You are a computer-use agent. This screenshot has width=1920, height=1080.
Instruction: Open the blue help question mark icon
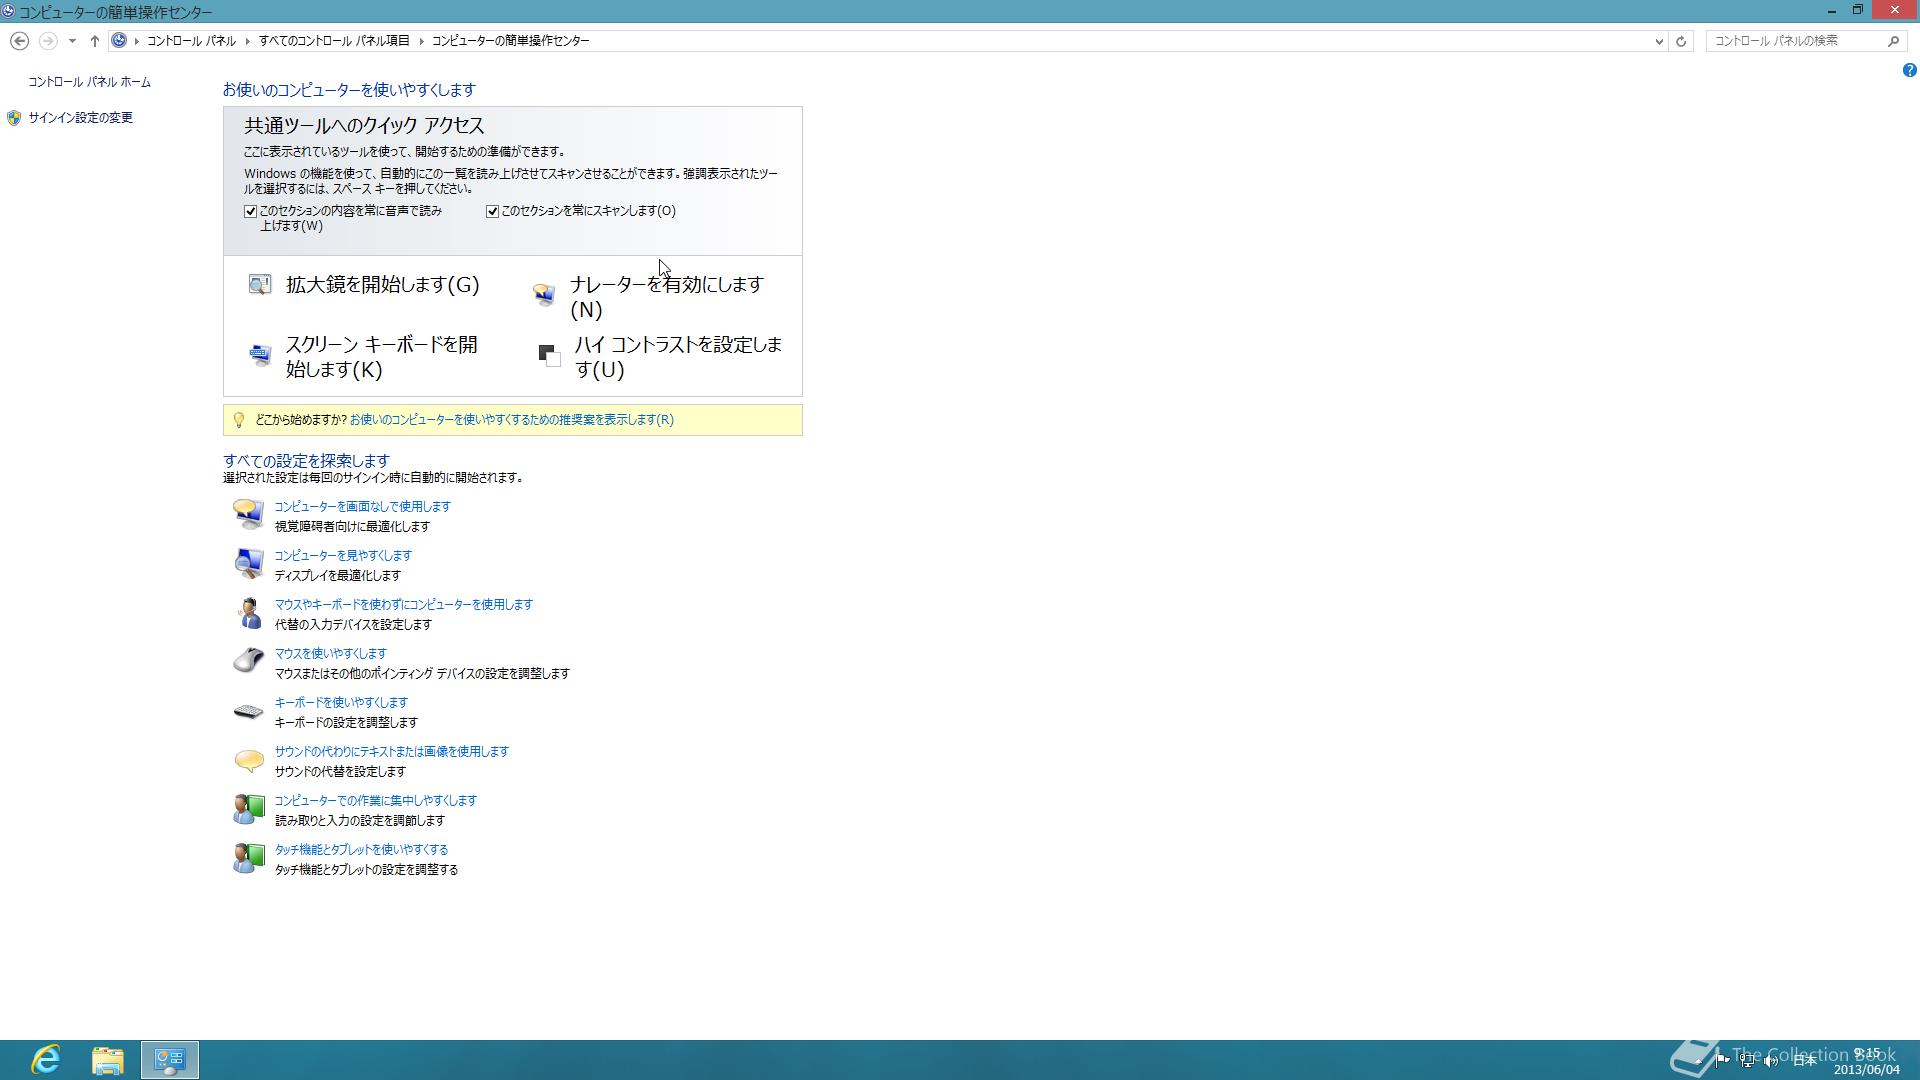(1909, 70)
